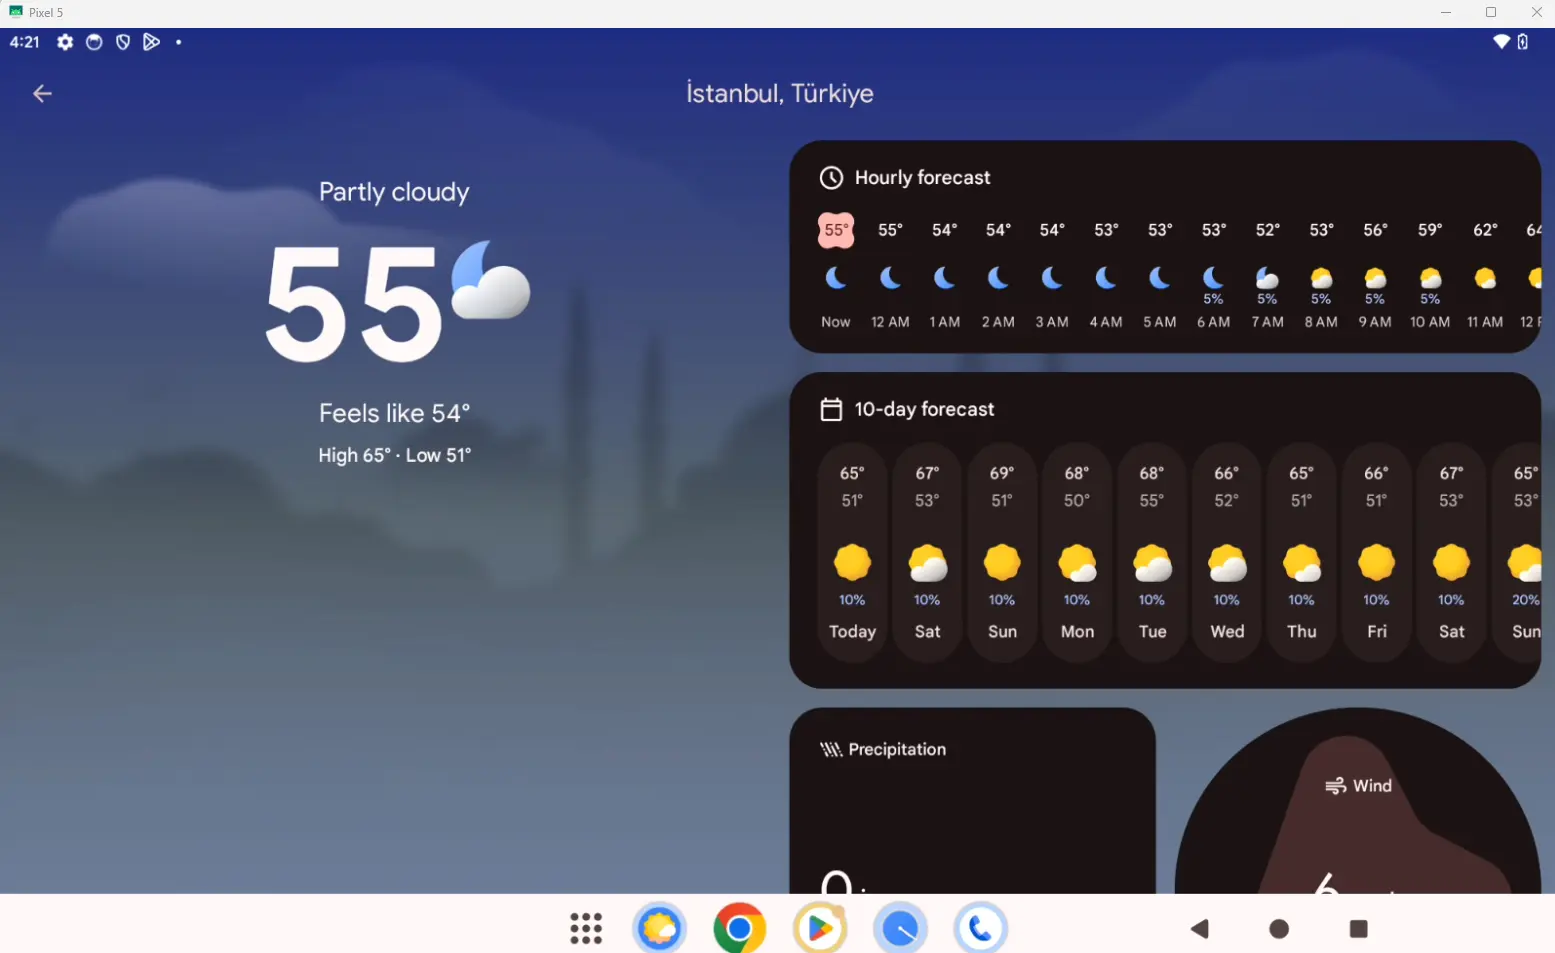Tap the large 55 current temperature
1555x953 pixels.
[x=352, y=304]
